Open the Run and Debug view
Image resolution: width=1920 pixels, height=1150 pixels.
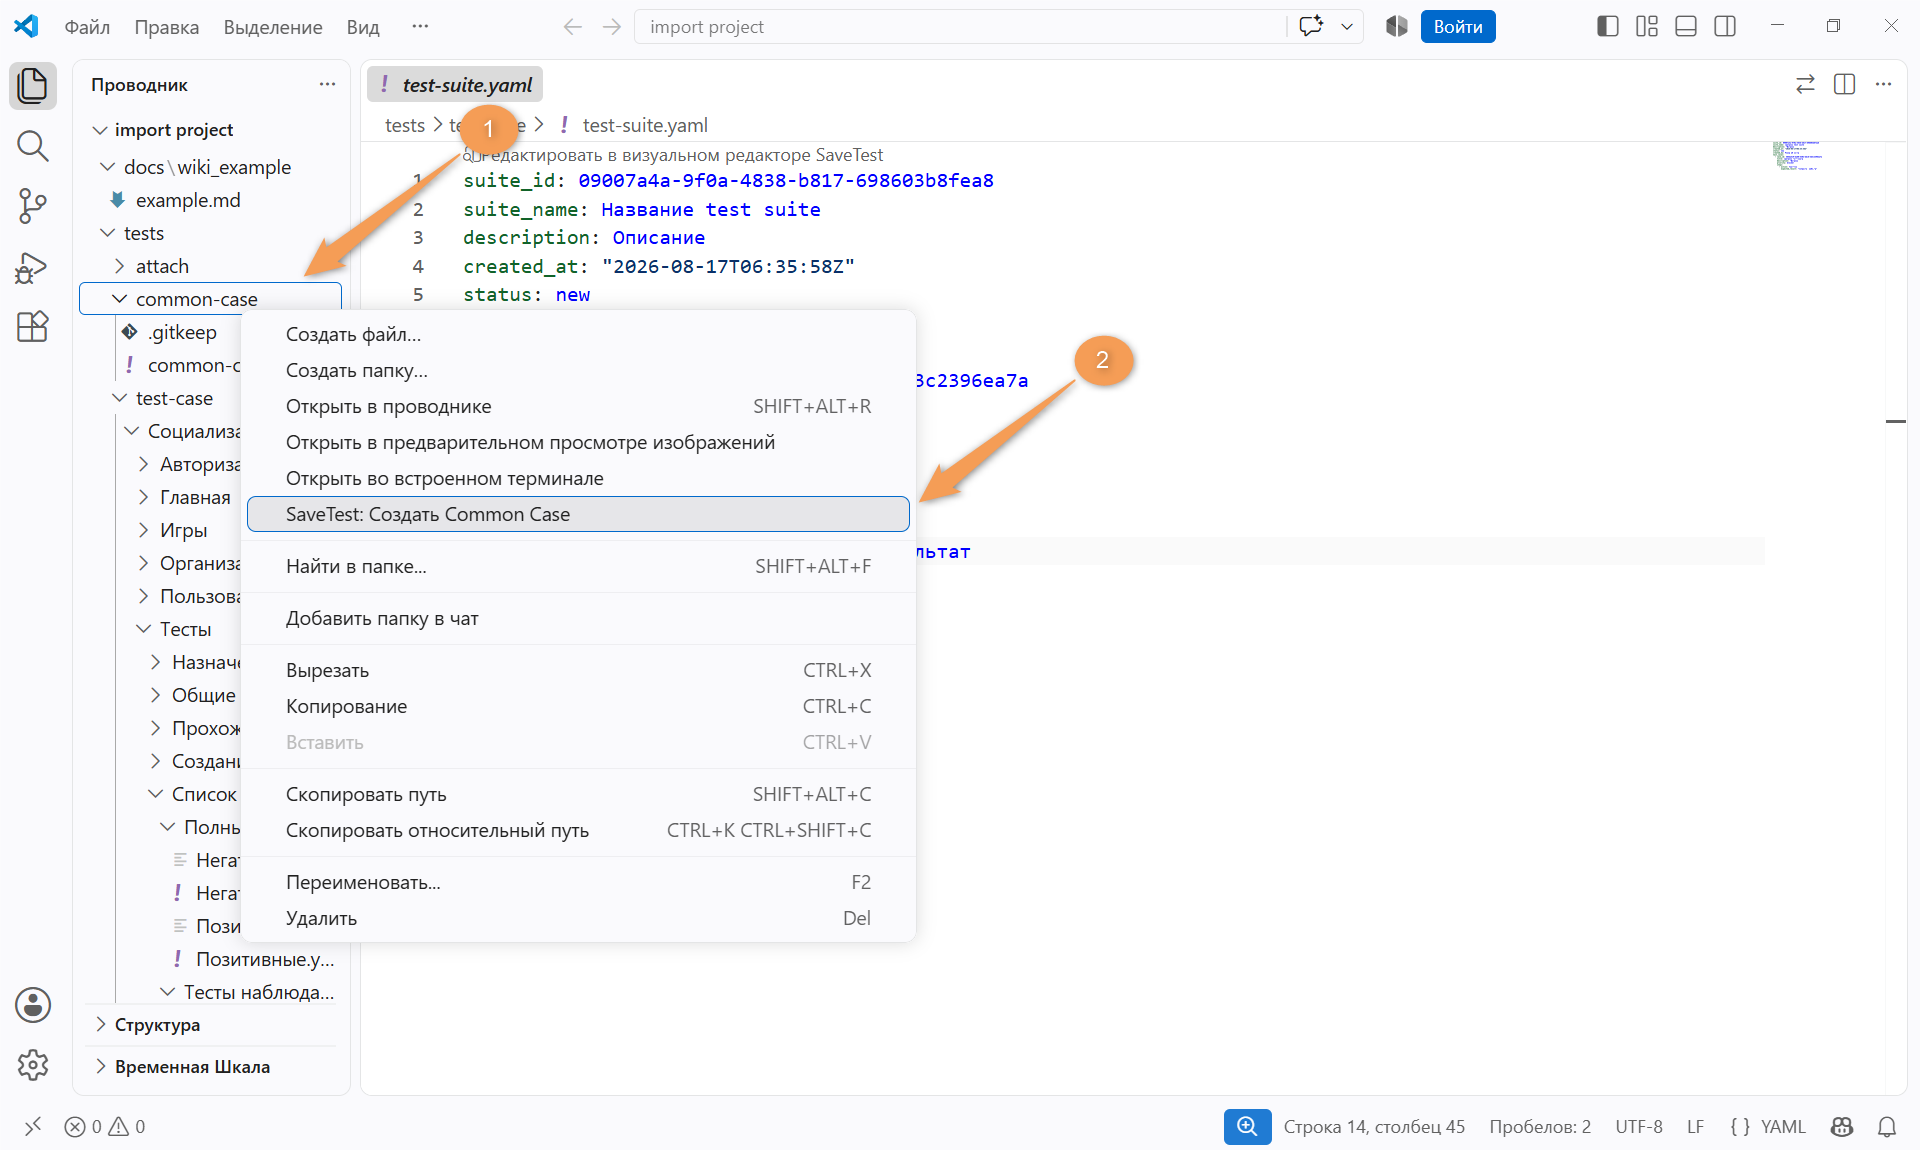coord(33,267)
